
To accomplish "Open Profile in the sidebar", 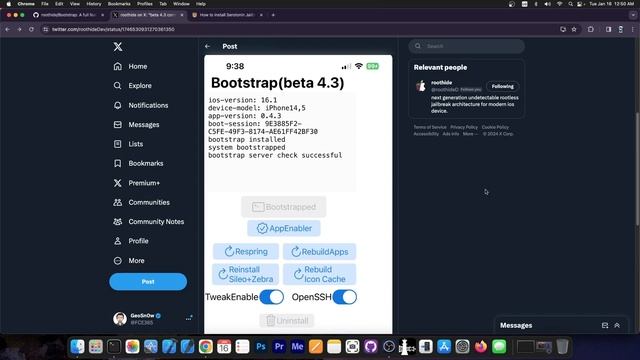I will pos(131,241).
